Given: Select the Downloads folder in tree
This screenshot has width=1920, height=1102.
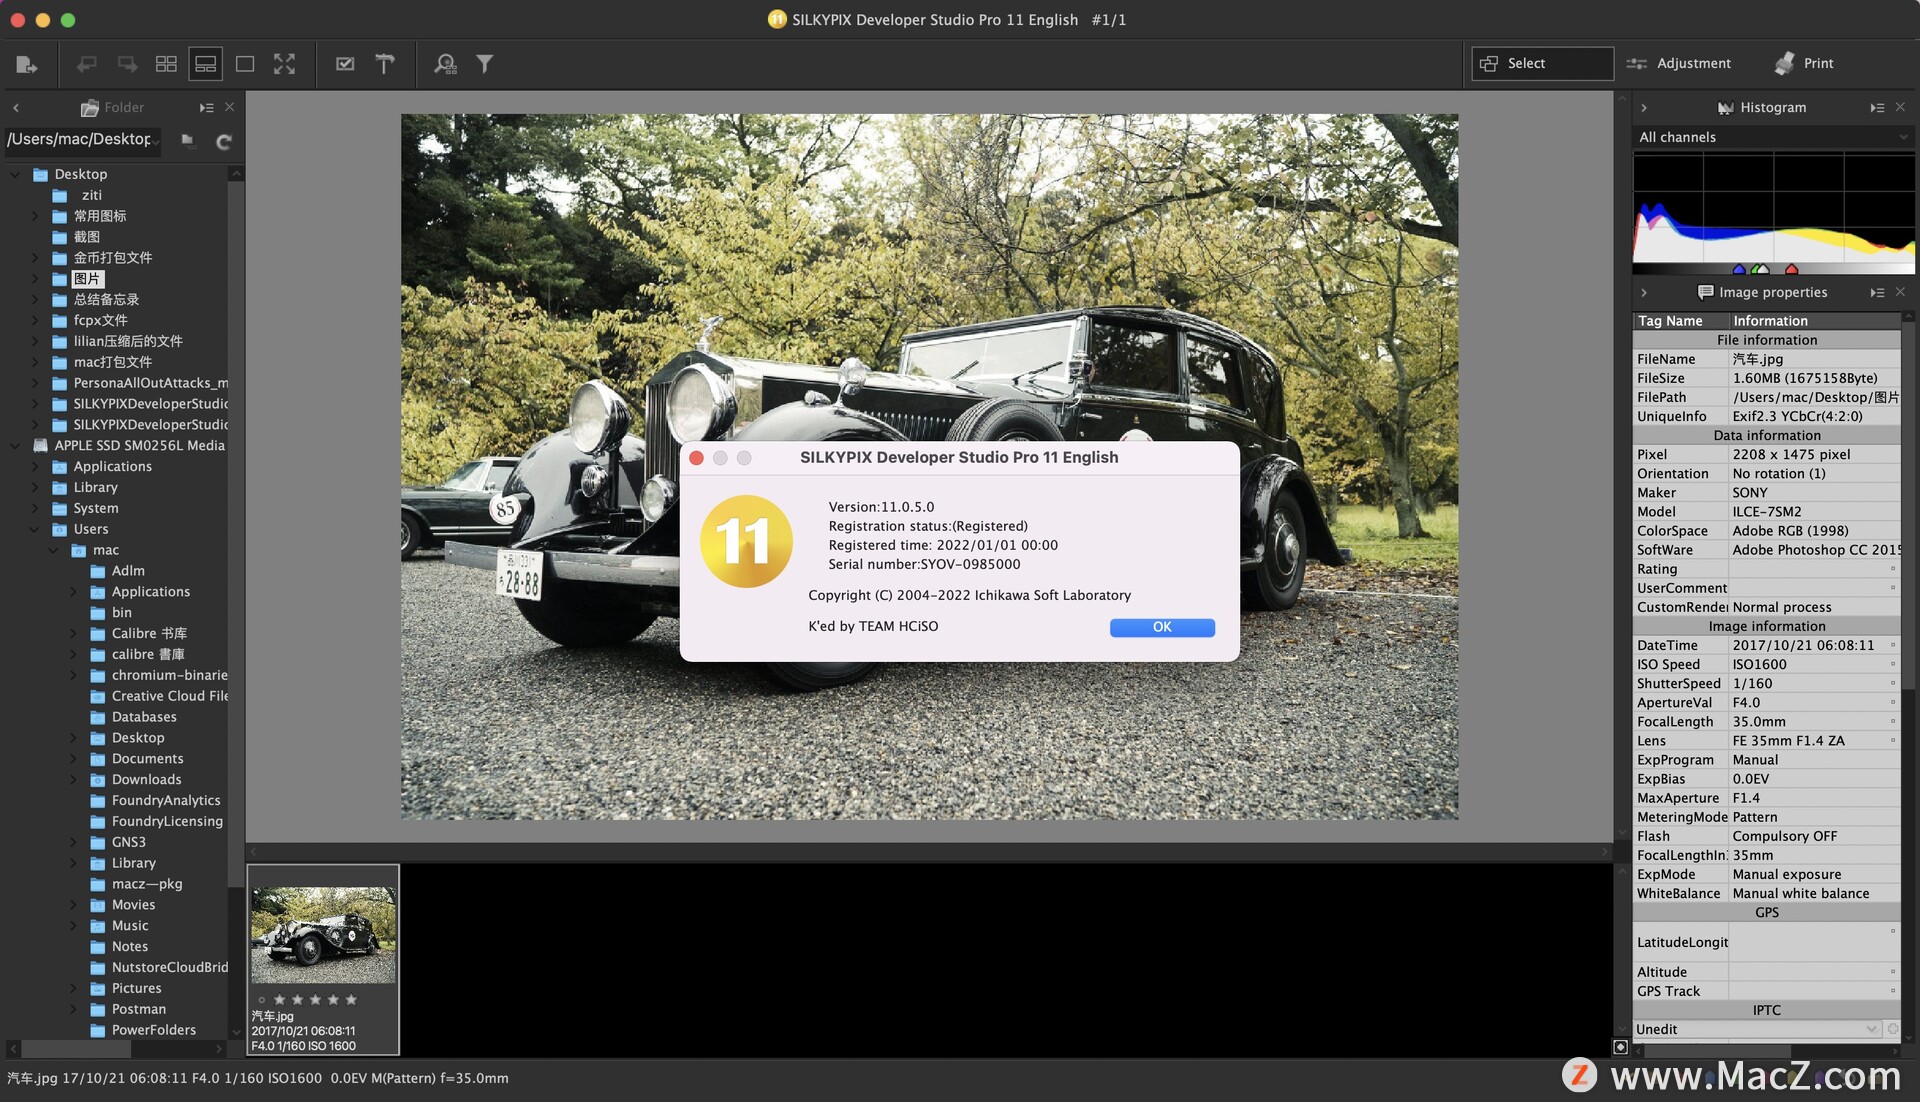Looking at the screenshot, I should (146, 779).
